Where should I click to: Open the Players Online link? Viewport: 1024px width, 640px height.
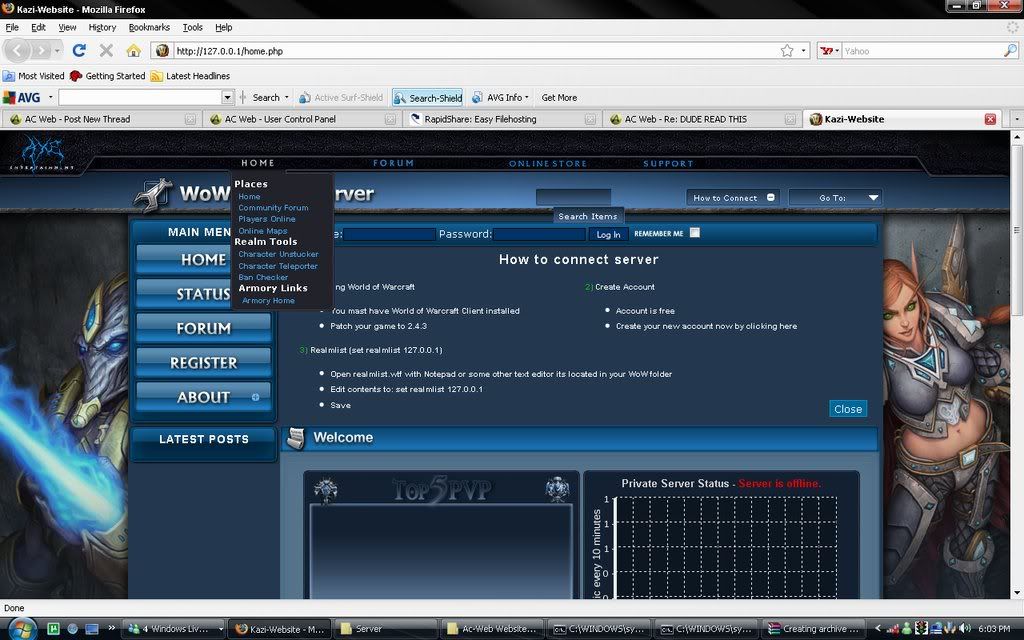266,219
